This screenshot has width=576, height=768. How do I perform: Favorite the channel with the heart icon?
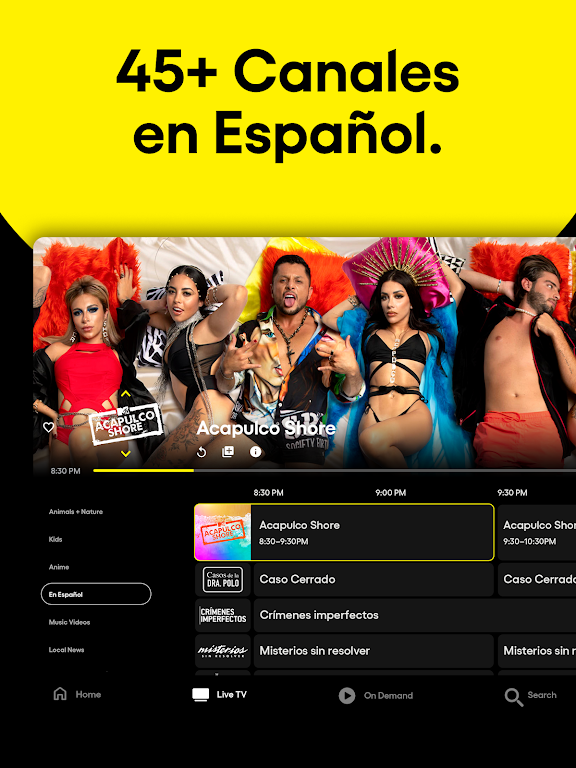[48, 427]
